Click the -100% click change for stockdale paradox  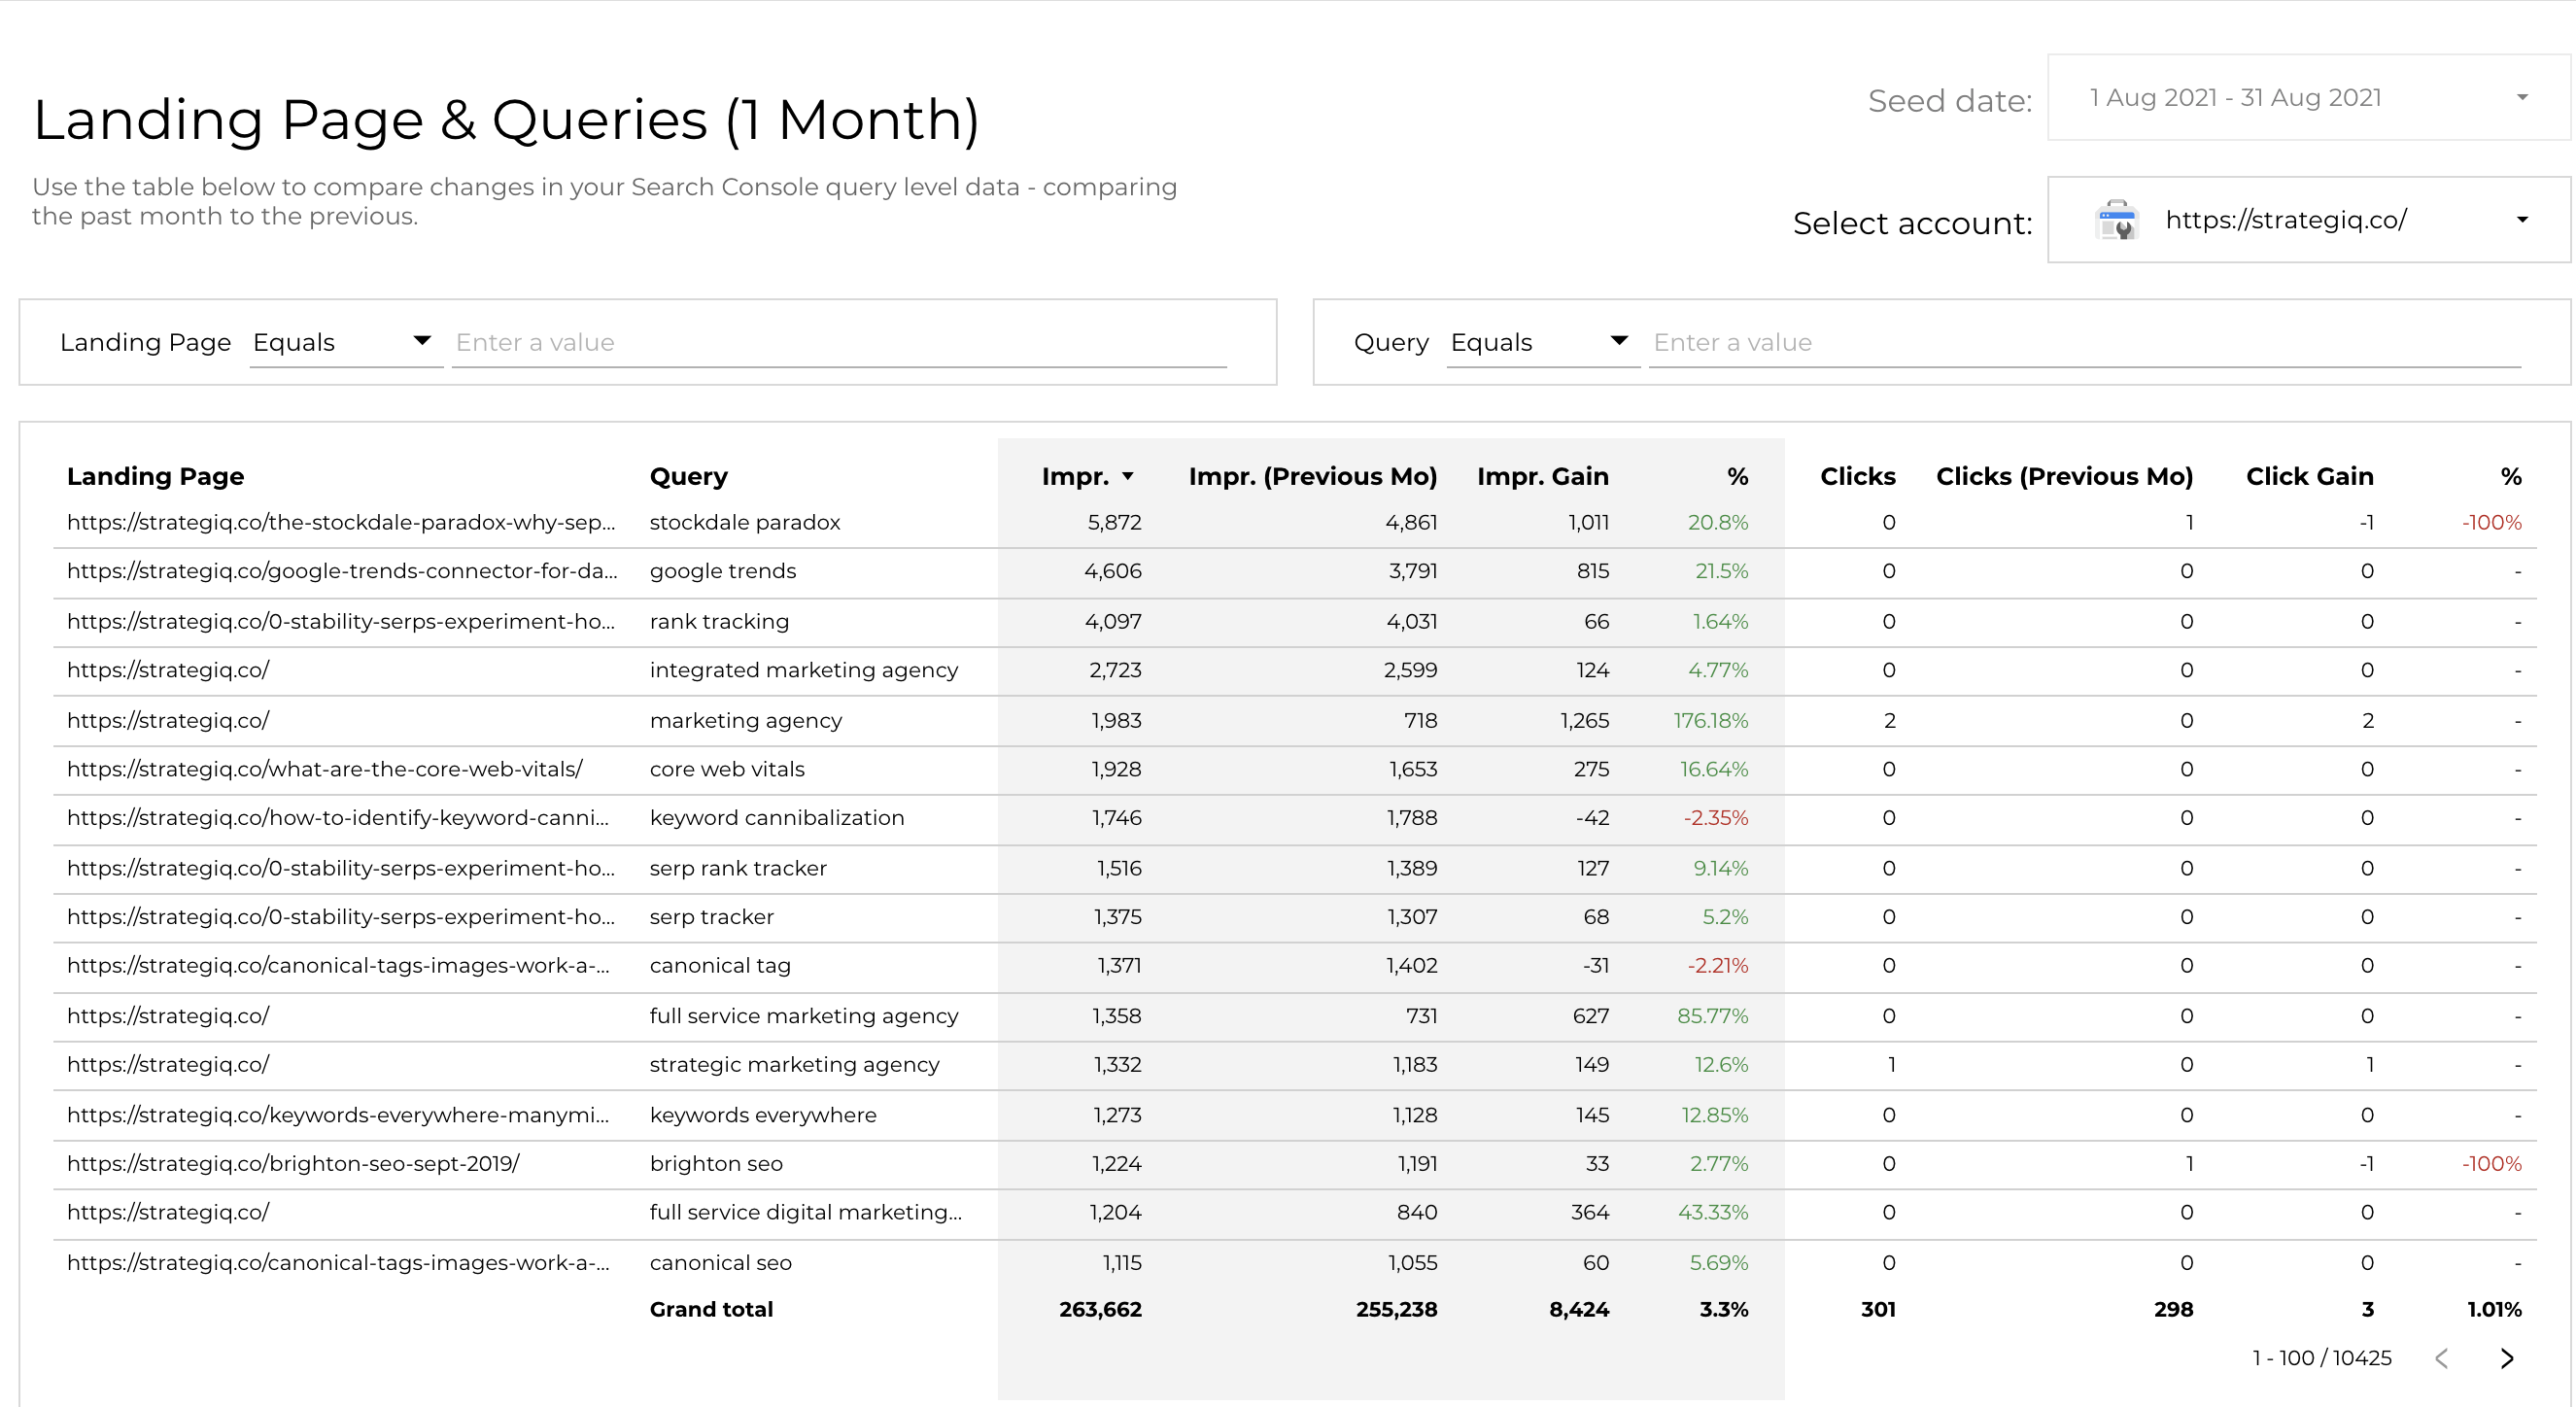point(2492,522)
